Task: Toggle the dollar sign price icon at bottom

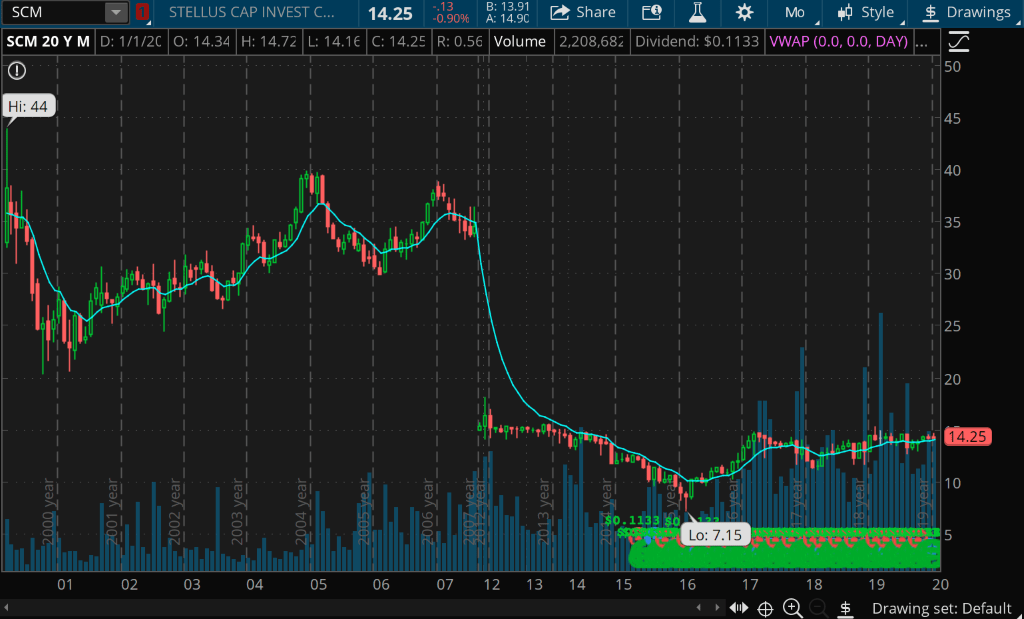Action: (x=845, y=608)
